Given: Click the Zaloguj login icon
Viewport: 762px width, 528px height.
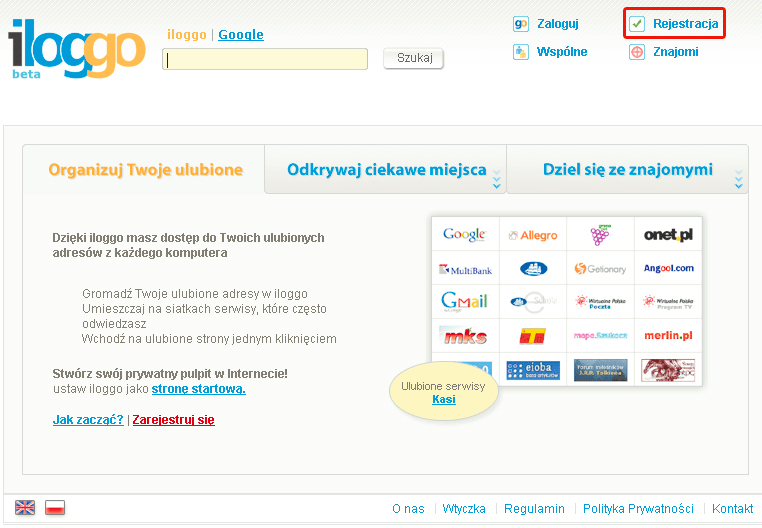Looking at the screenshot, I should [521, 24].
